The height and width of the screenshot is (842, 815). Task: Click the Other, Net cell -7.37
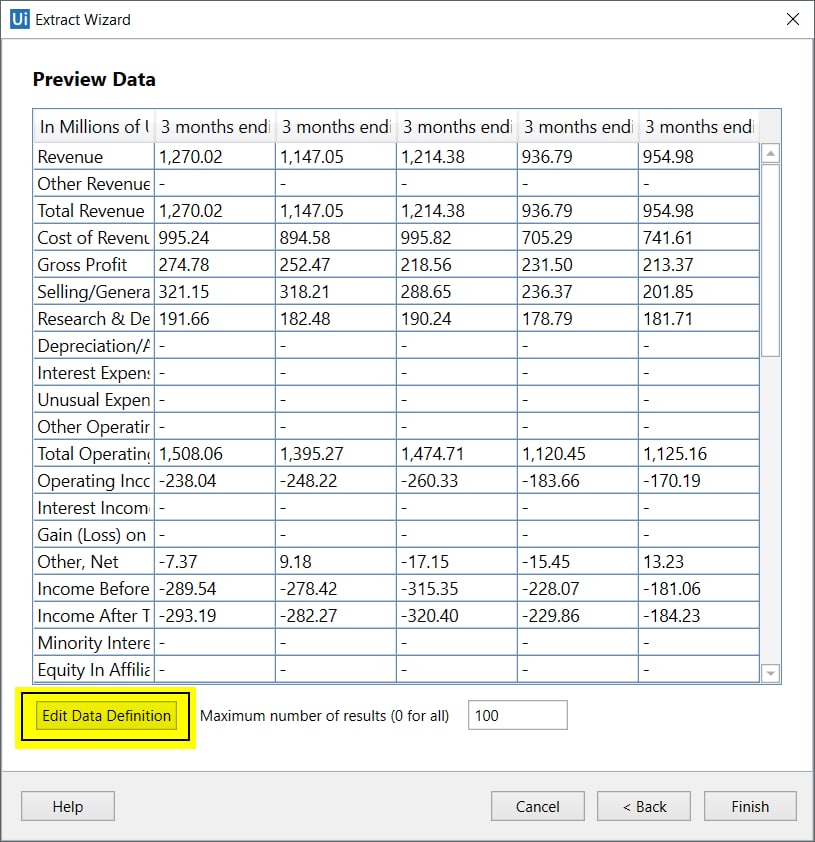coord(215,561)
